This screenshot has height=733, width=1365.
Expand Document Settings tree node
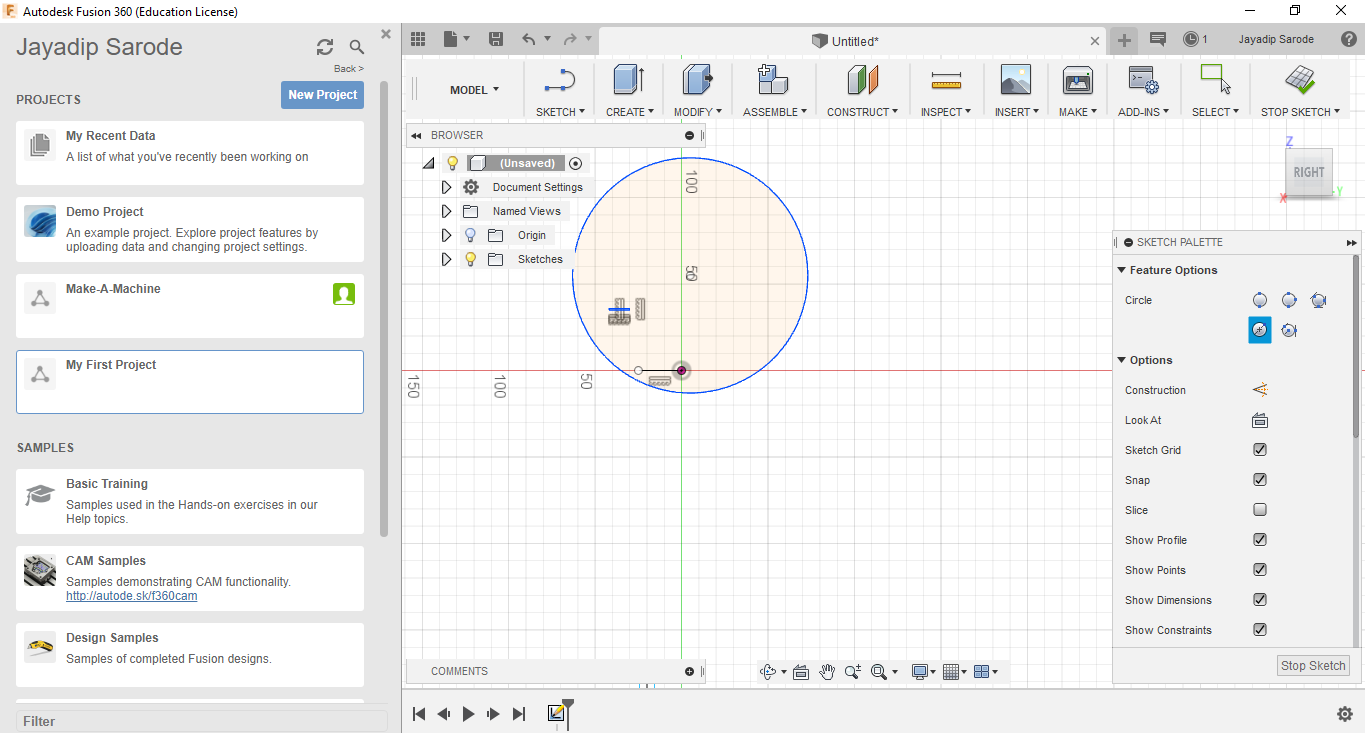446,187
